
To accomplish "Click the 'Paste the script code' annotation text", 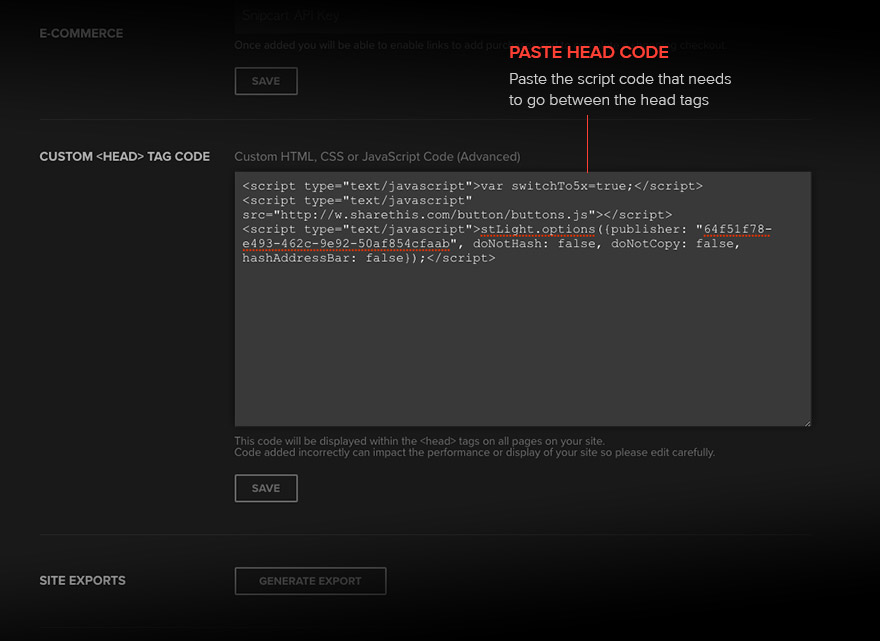I will point(620,80).
